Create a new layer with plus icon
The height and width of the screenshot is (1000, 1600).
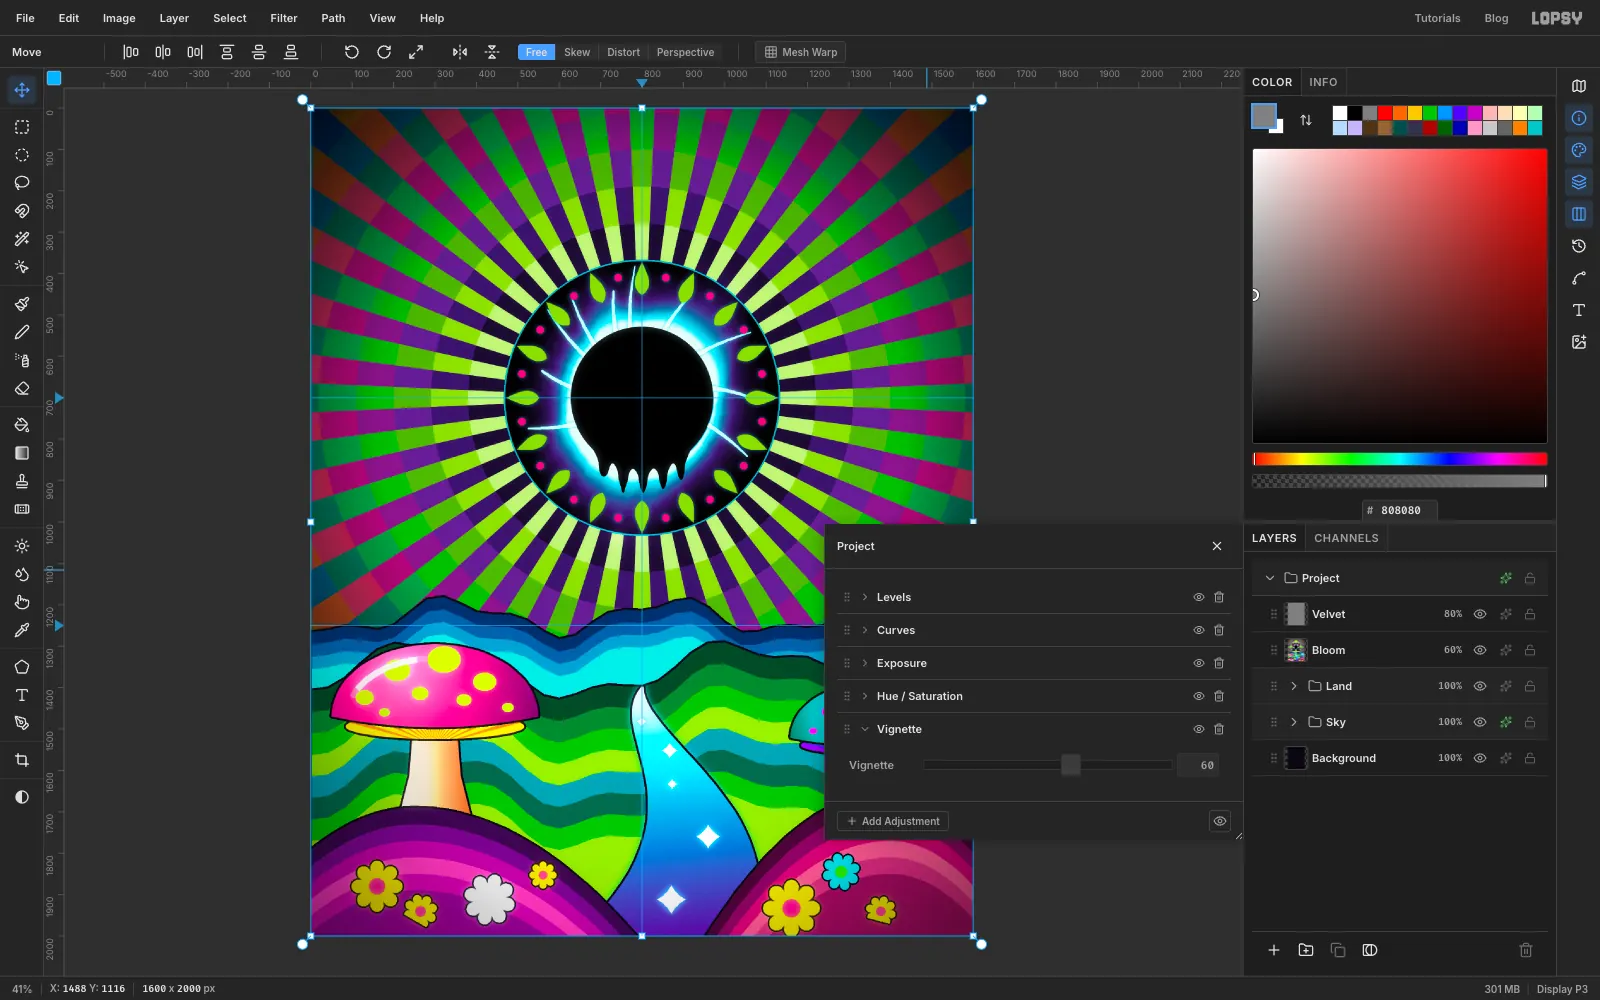[x=1274, y=950]
